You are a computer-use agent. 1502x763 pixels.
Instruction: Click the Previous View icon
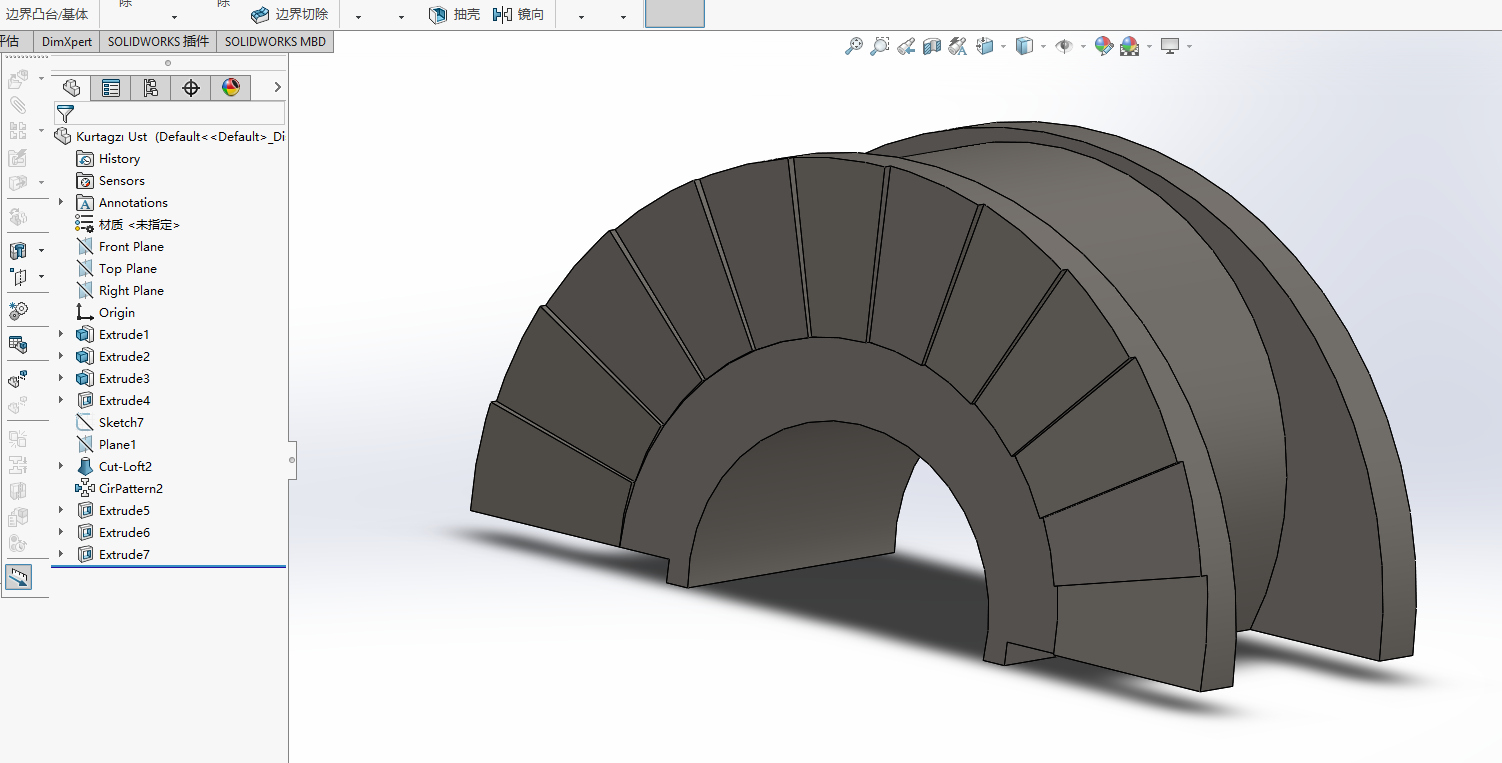click(x=906, y=46)
